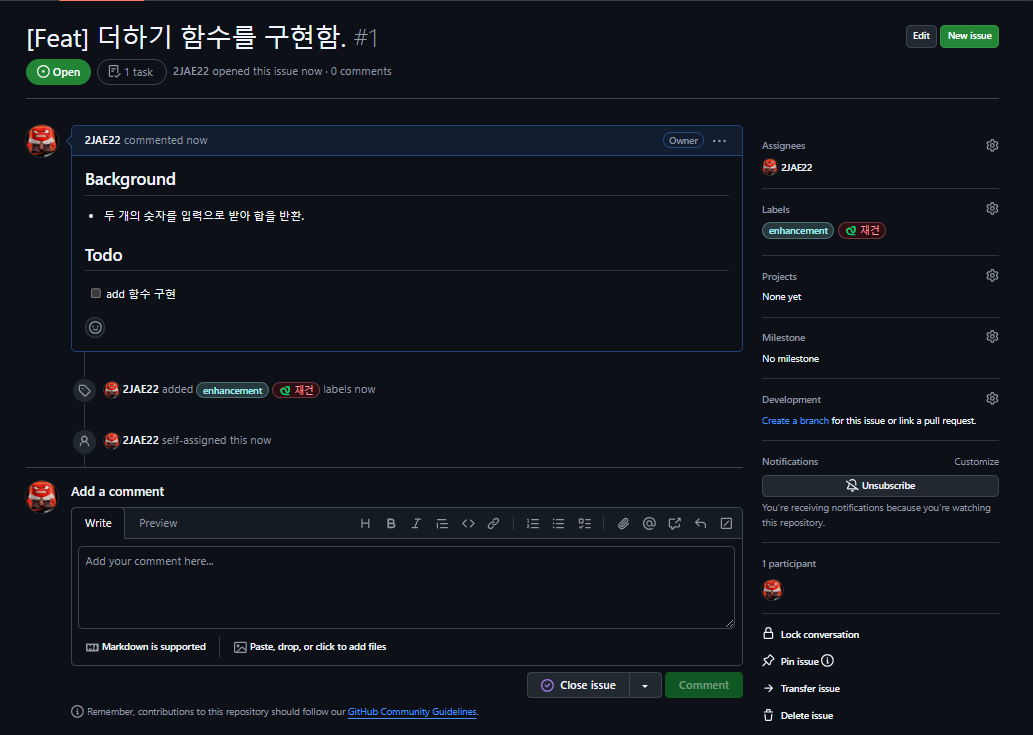Click 'Create a branch' link

795,421
